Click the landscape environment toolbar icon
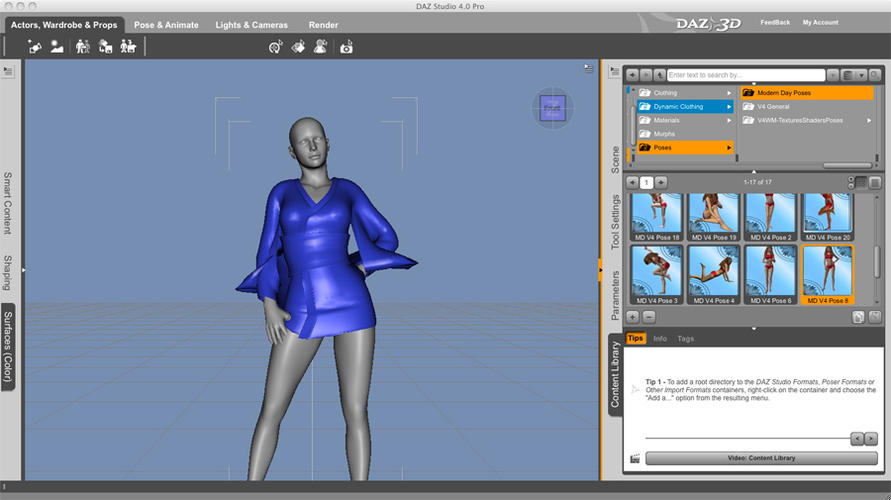 click(x=57, y=47)
